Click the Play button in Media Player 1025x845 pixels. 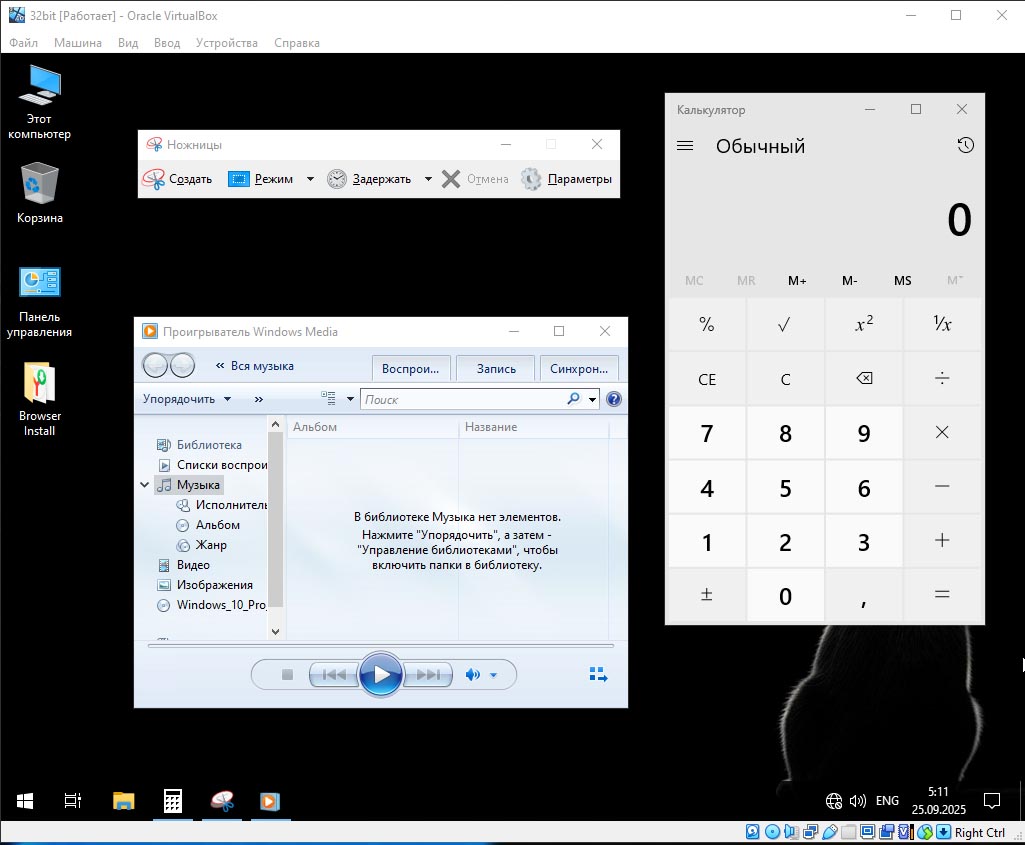coord(380,674)
